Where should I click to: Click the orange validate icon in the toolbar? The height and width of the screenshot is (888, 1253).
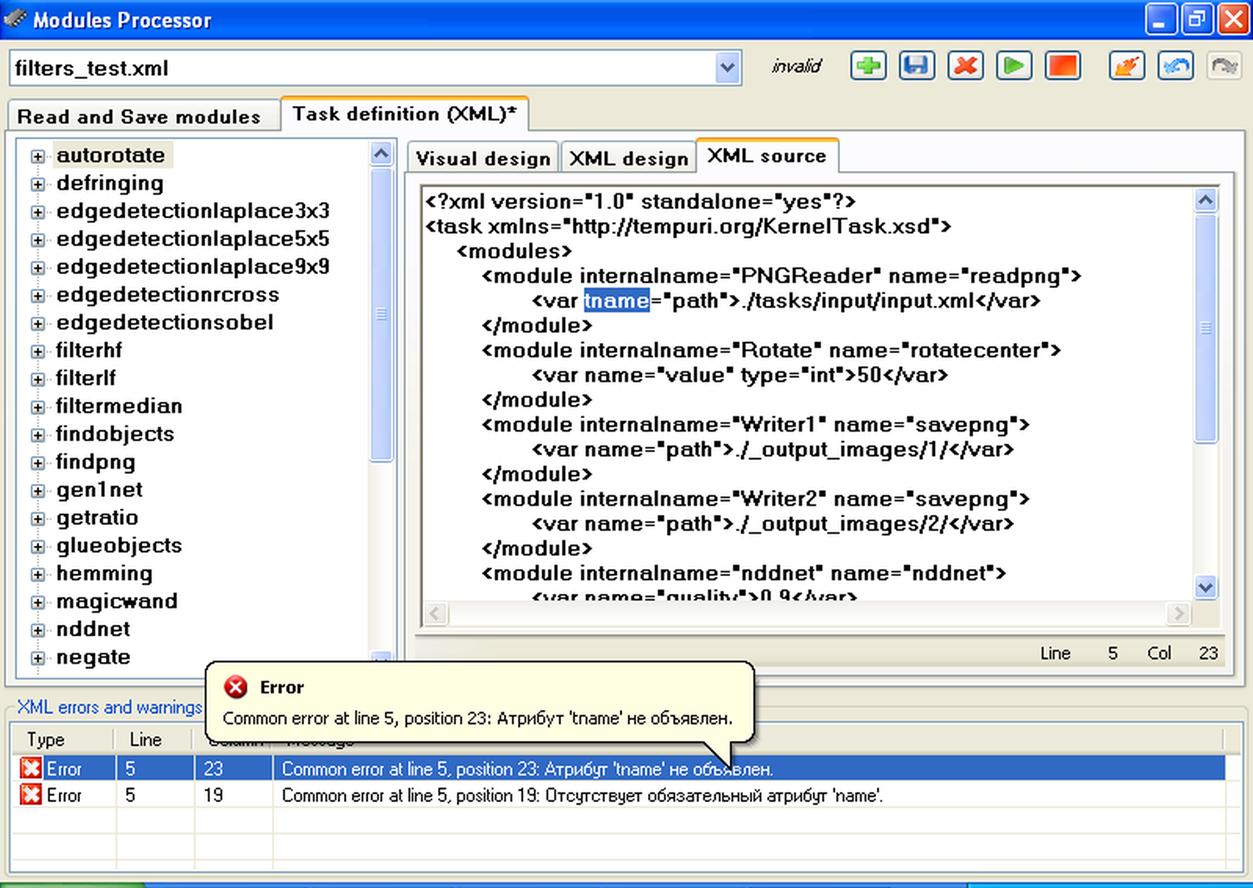point(1127,67)
